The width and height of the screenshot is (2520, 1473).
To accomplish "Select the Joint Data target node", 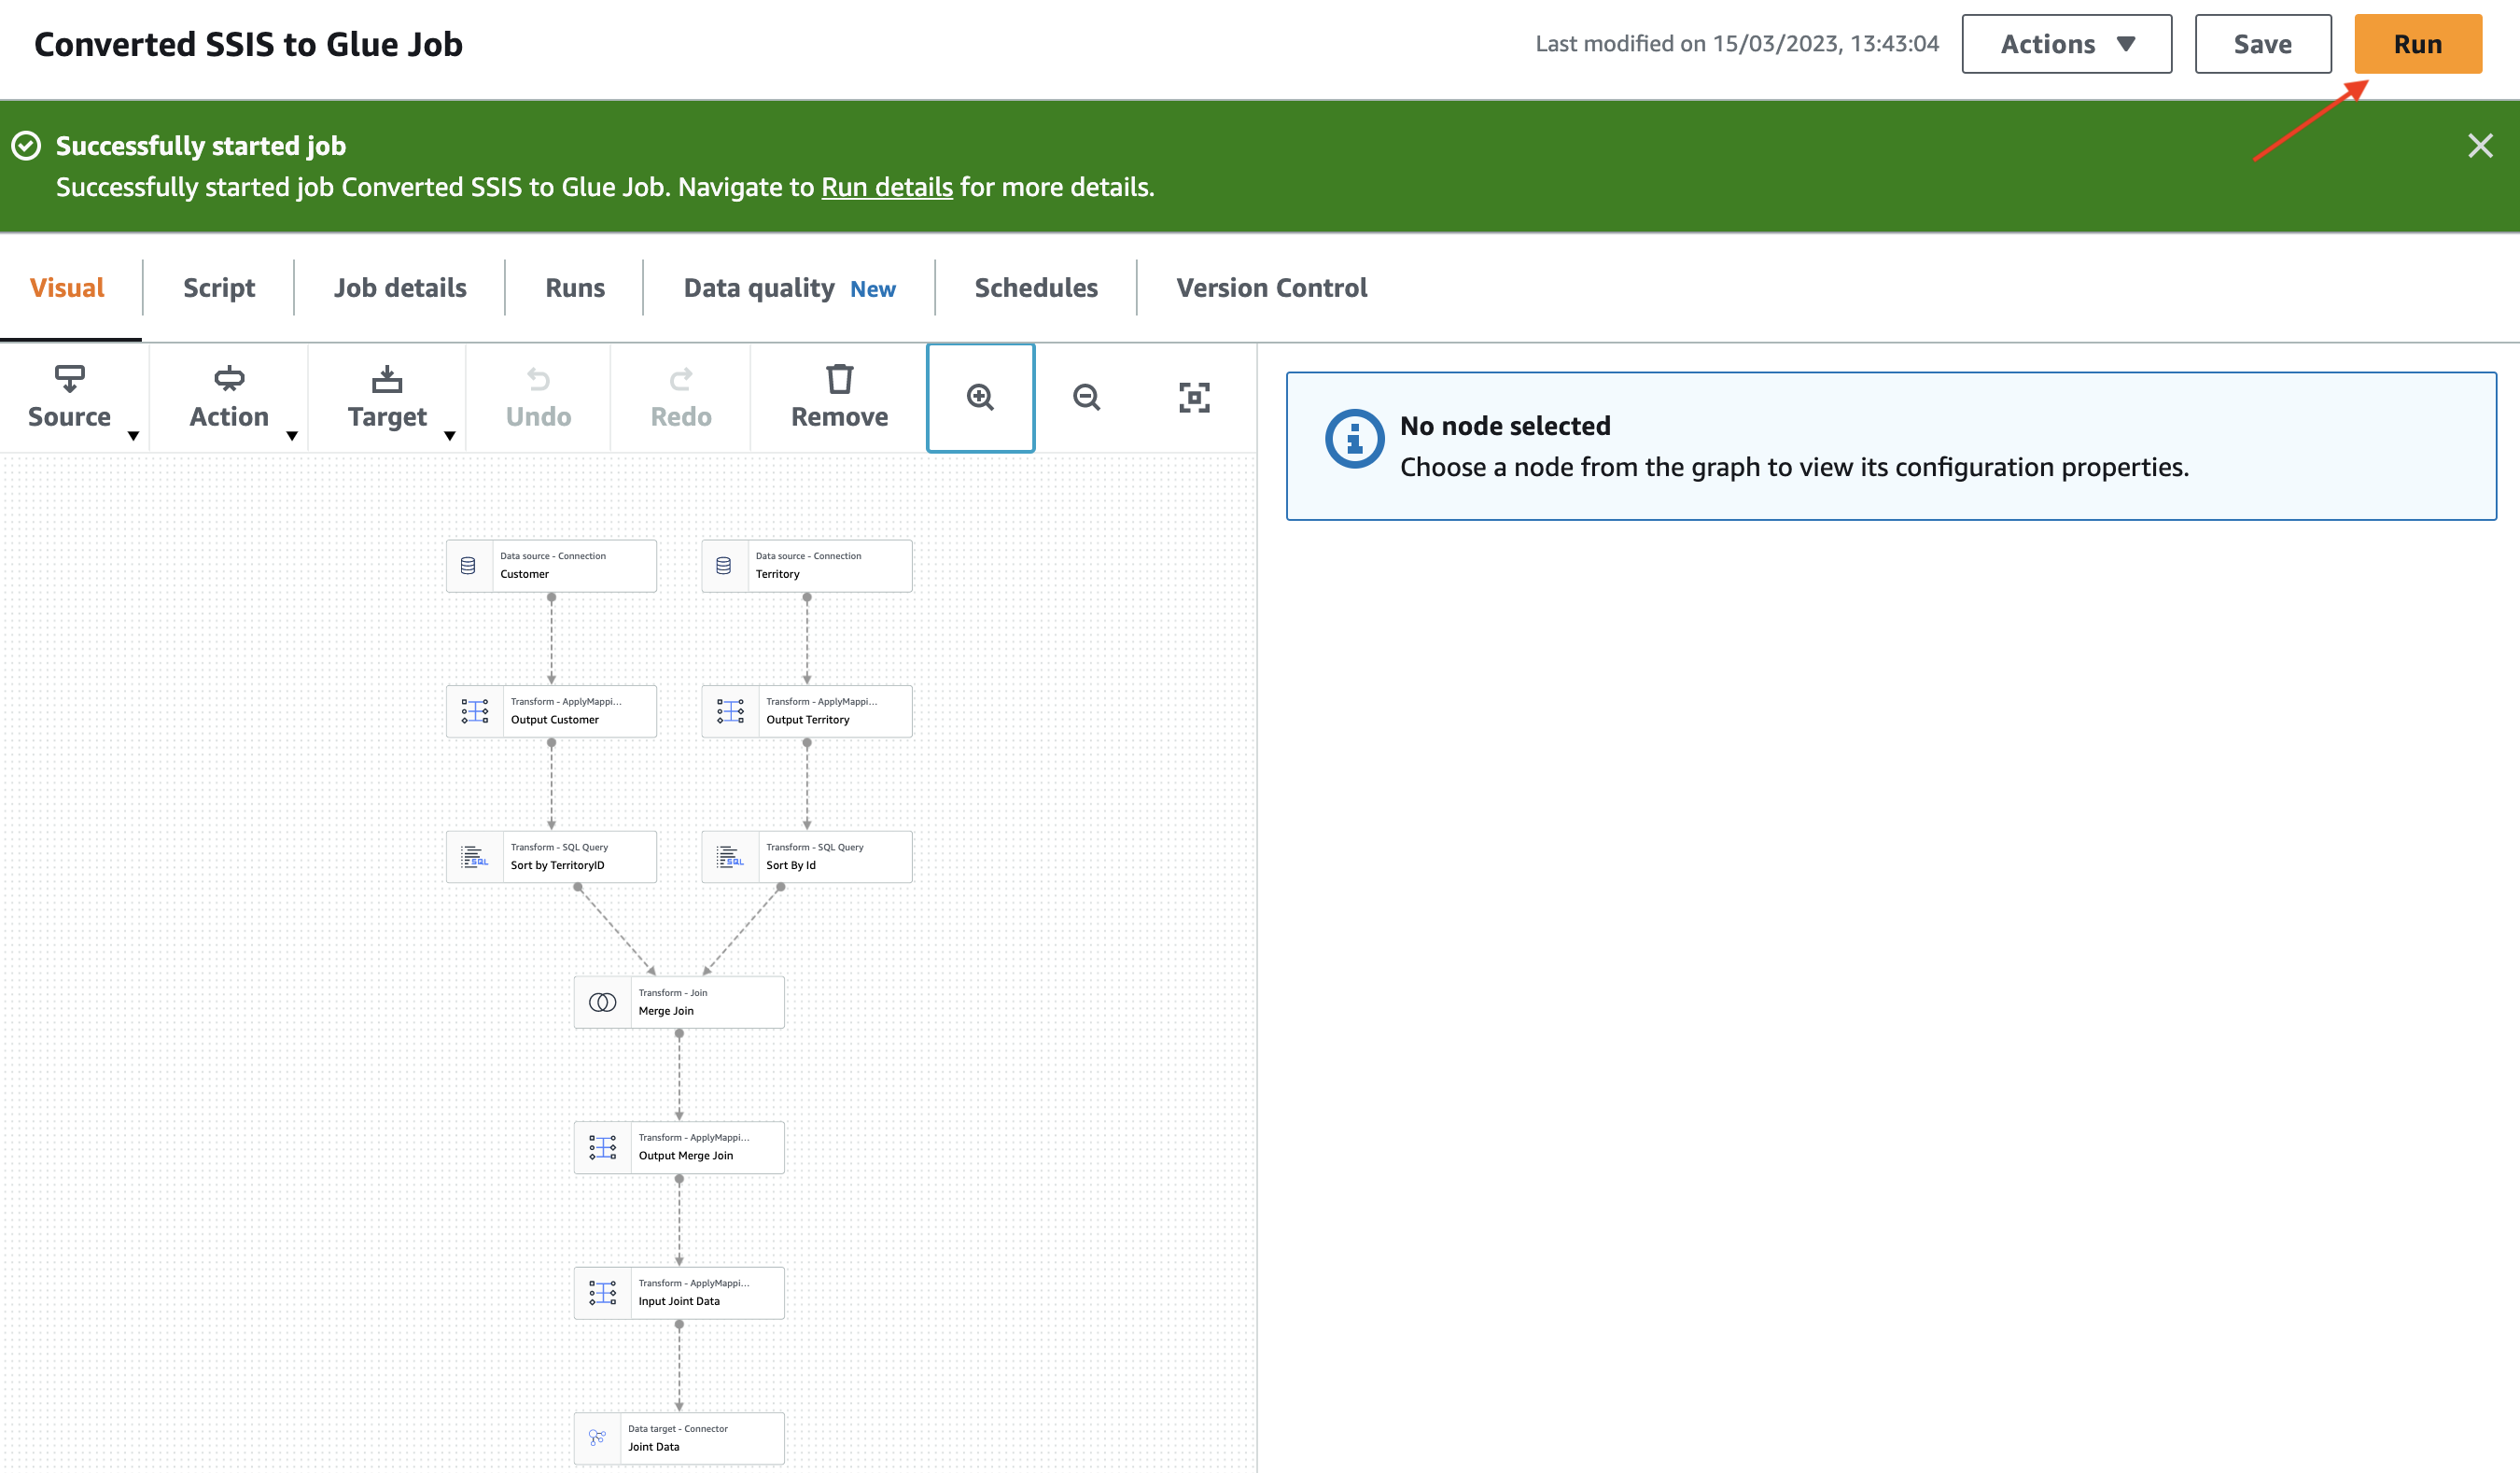I will [x=679, y=1438].
